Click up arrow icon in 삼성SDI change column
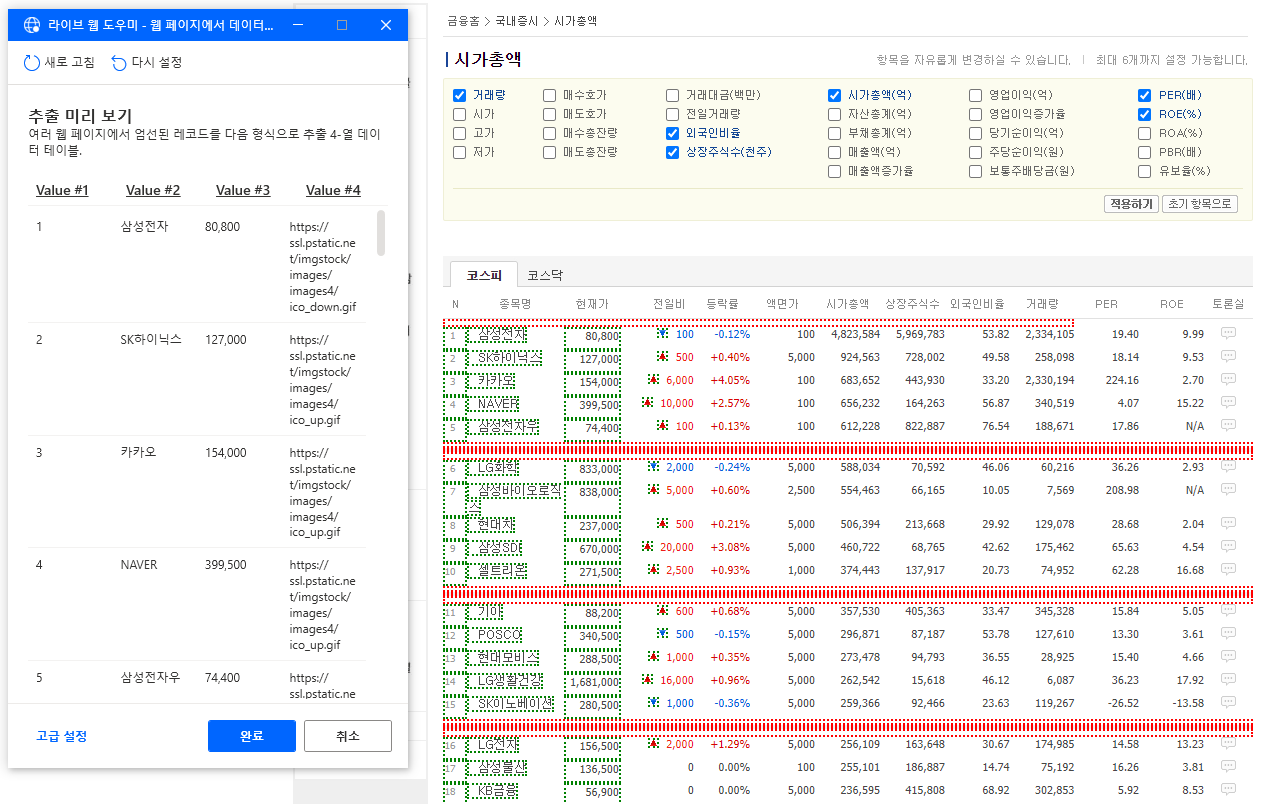This screenshot has height=804, width=1272. (647, 546)
